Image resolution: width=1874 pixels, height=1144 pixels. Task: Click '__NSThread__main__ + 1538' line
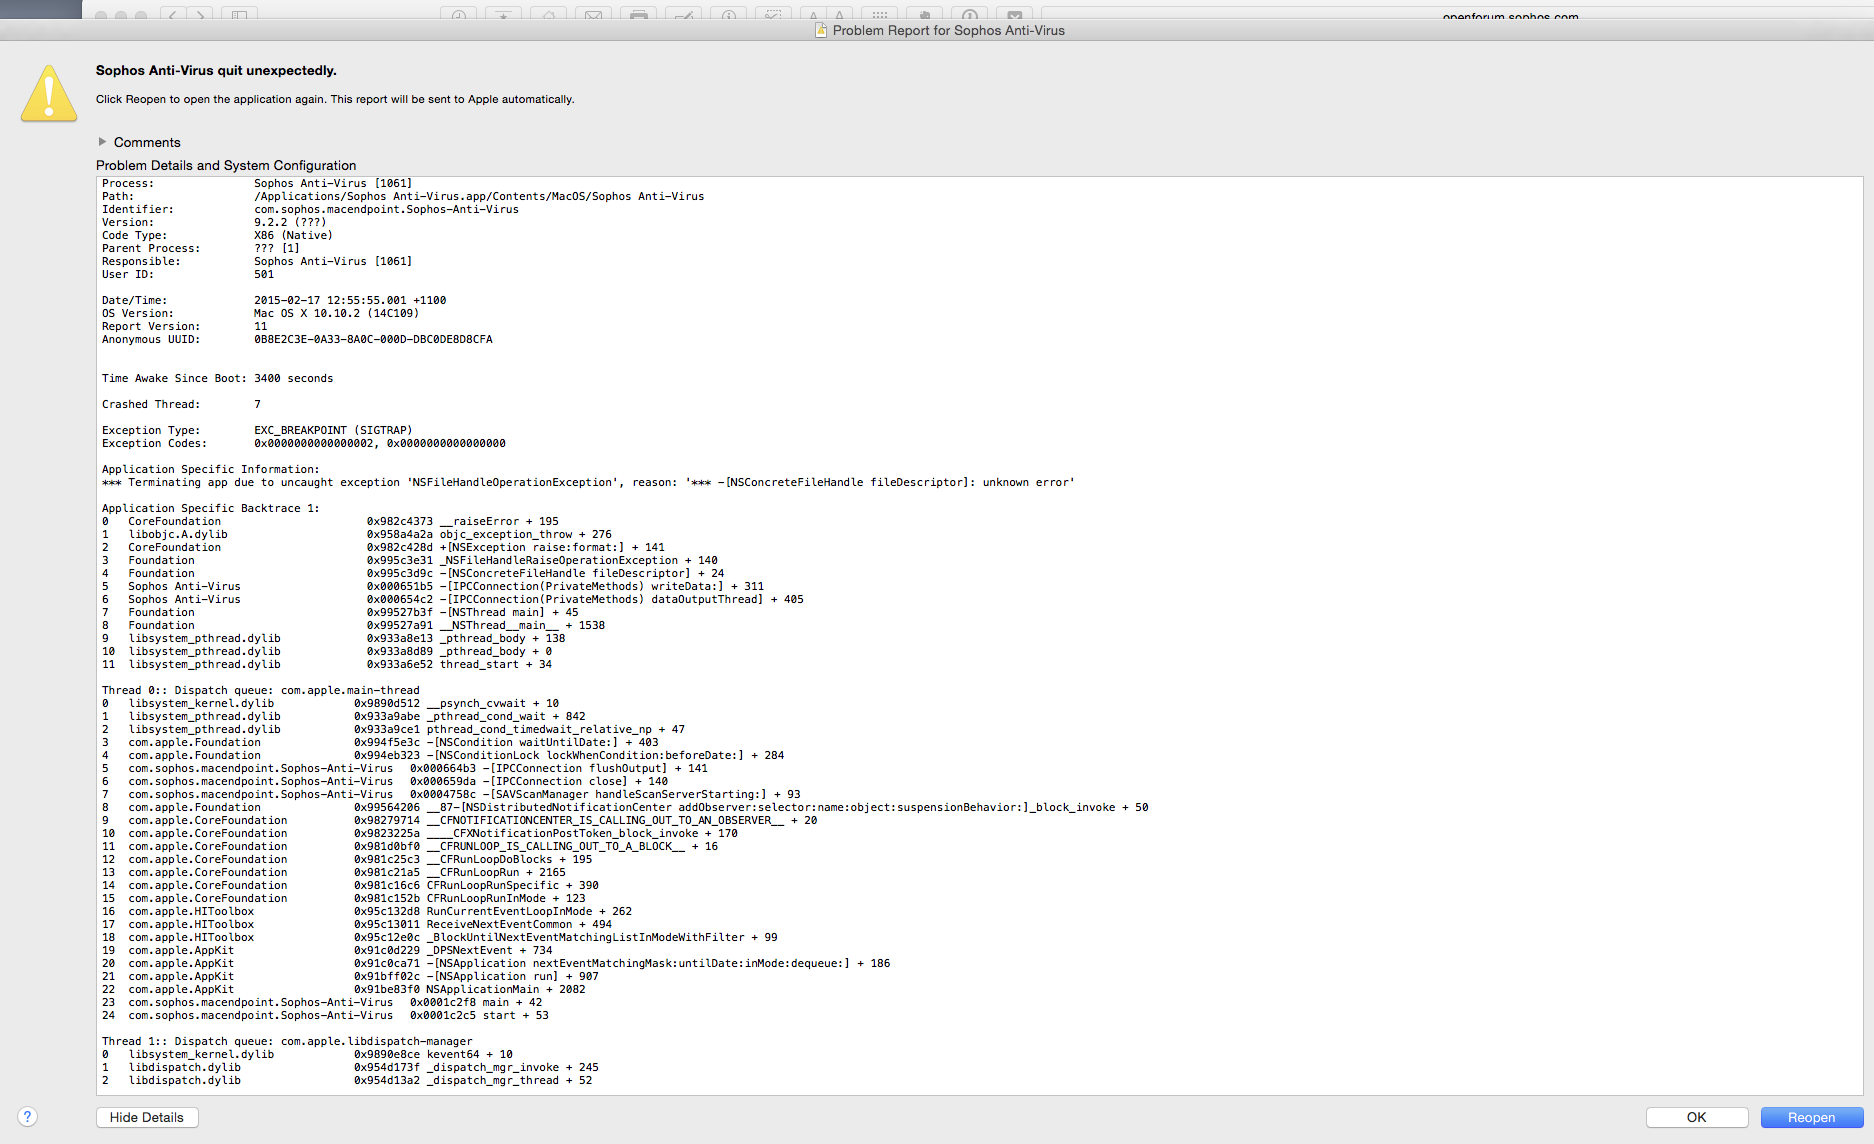pyautogui.click(x=353, y=625)
